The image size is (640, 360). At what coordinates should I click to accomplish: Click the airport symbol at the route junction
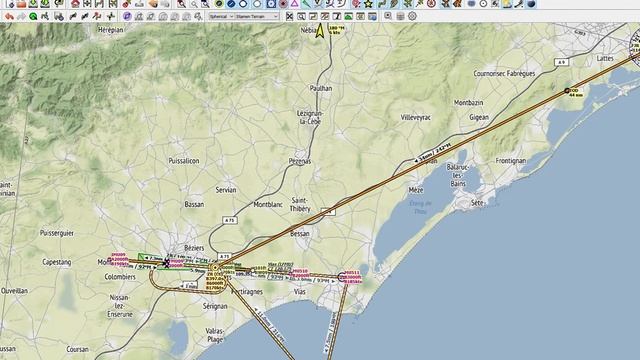point(215,268)
